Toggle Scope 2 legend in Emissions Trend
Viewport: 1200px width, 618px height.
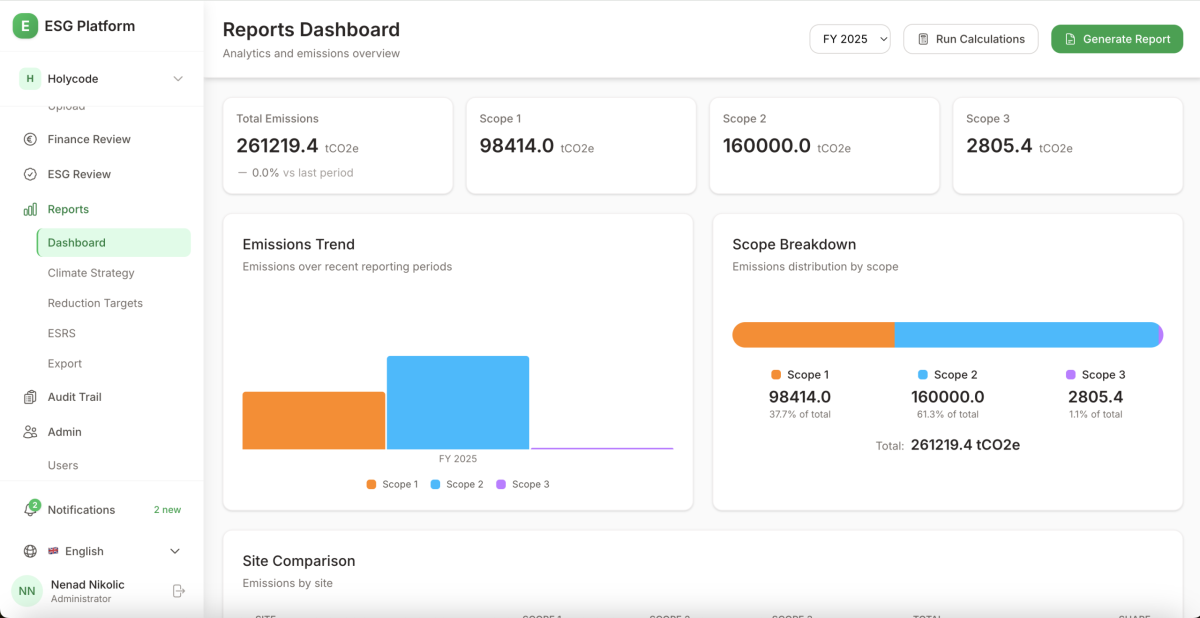point(457,484)
